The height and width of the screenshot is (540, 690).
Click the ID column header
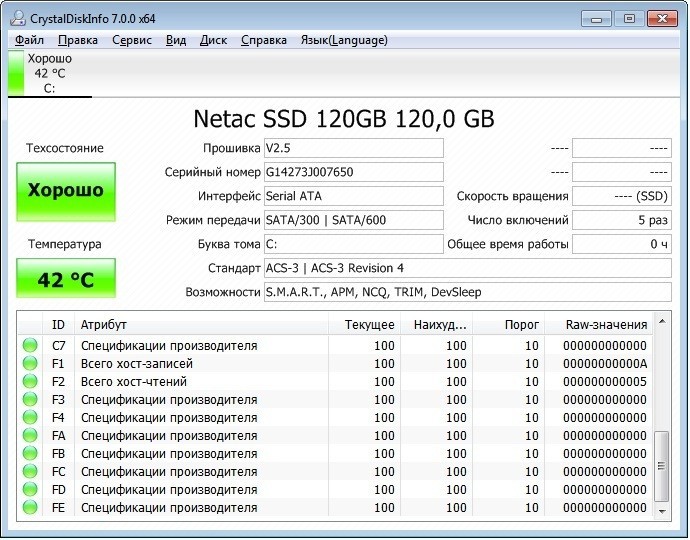coord(58,325)
